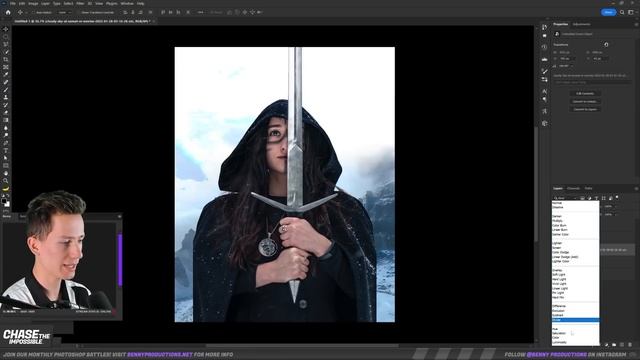640x360 pixels.
Task: Toggle filter for pixel layers
Action: (582, 198)
